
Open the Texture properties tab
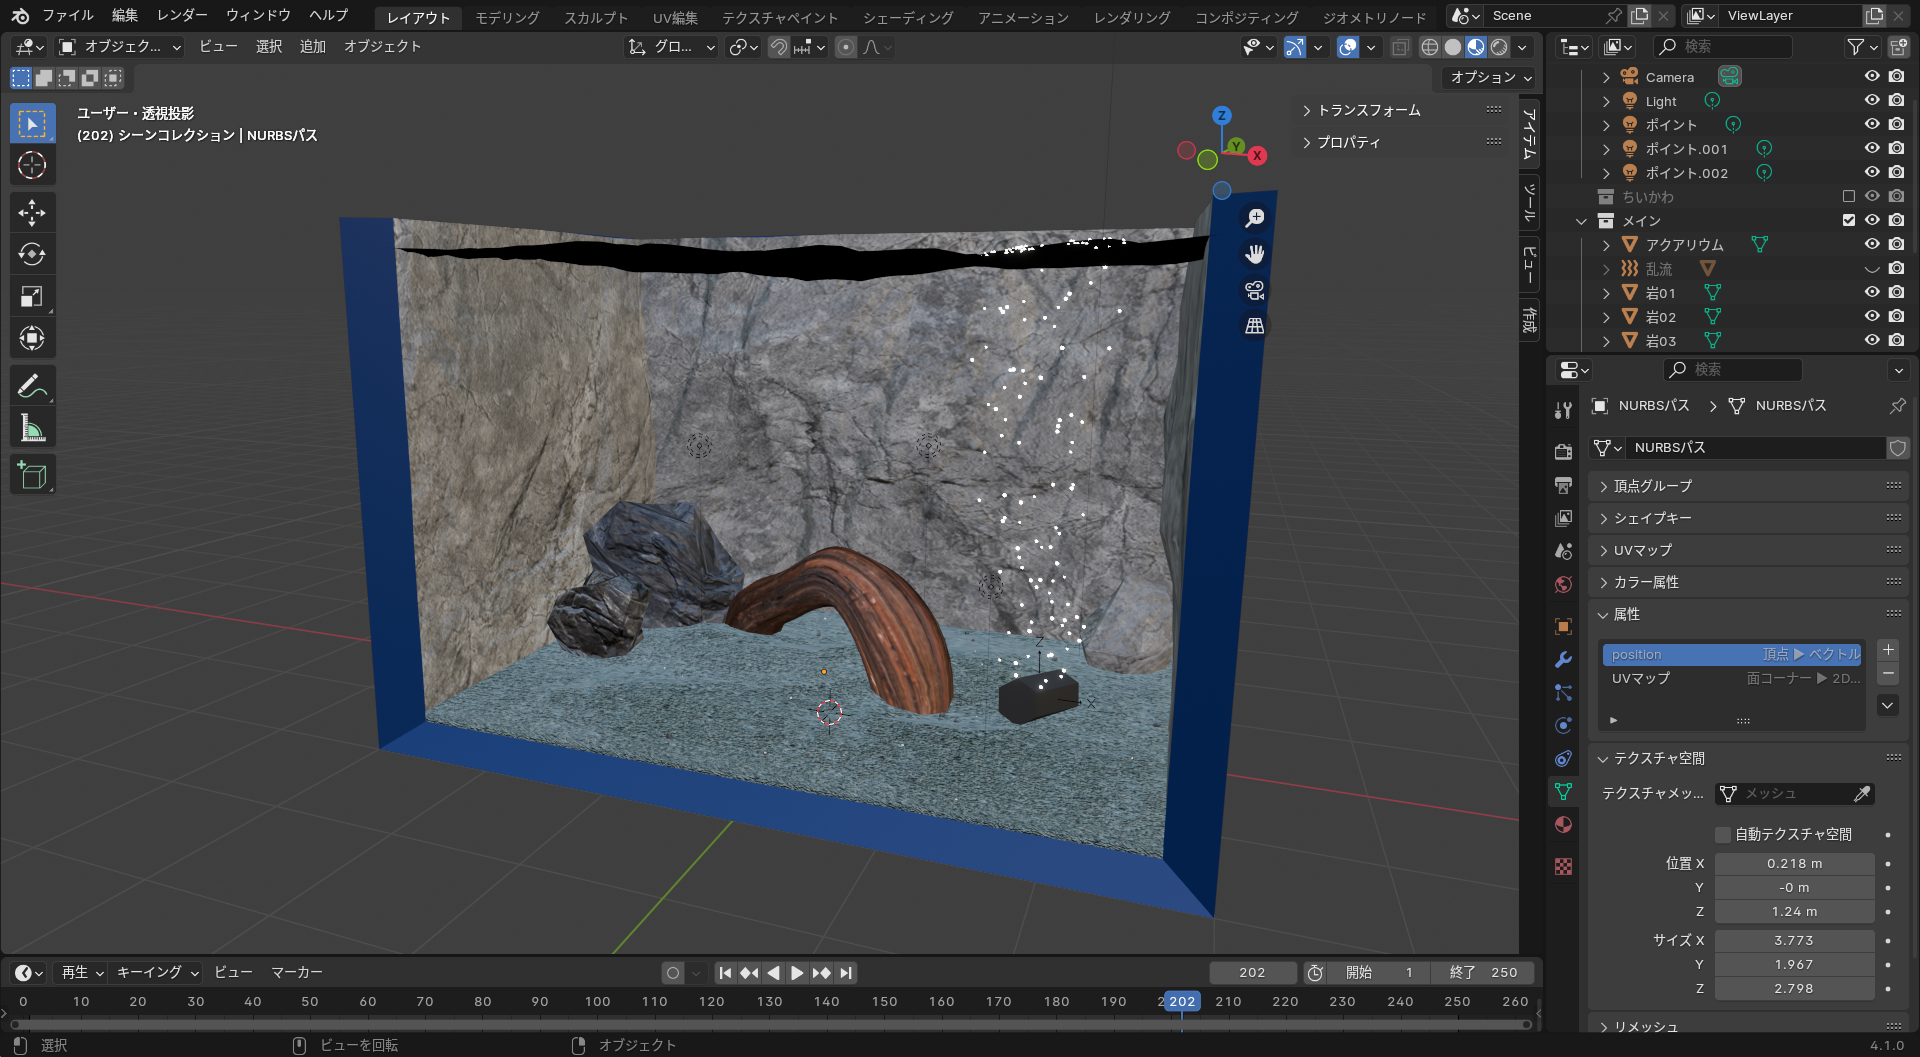tap(1564, 866)
